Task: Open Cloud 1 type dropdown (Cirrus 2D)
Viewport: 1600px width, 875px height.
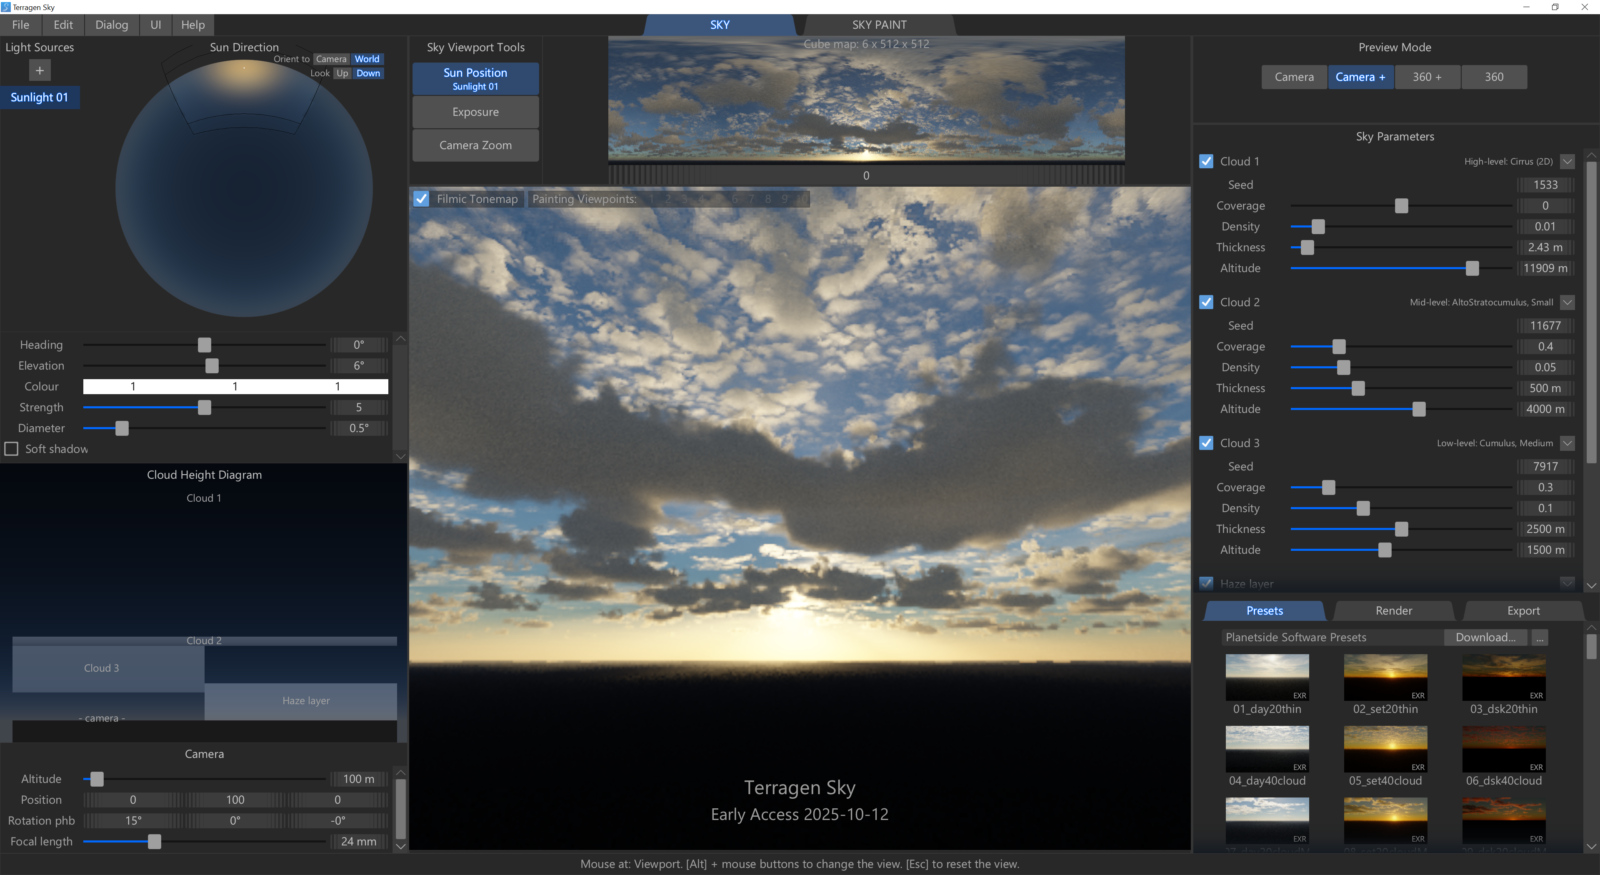Action: point(1567,161)
